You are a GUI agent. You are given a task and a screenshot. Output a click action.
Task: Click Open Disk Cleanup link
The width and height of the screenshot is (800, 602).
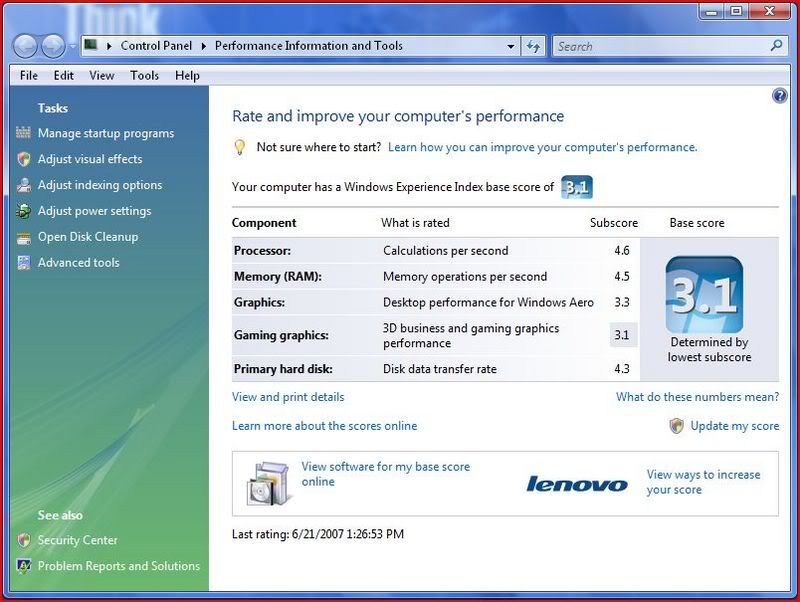(x=88, y=237)
